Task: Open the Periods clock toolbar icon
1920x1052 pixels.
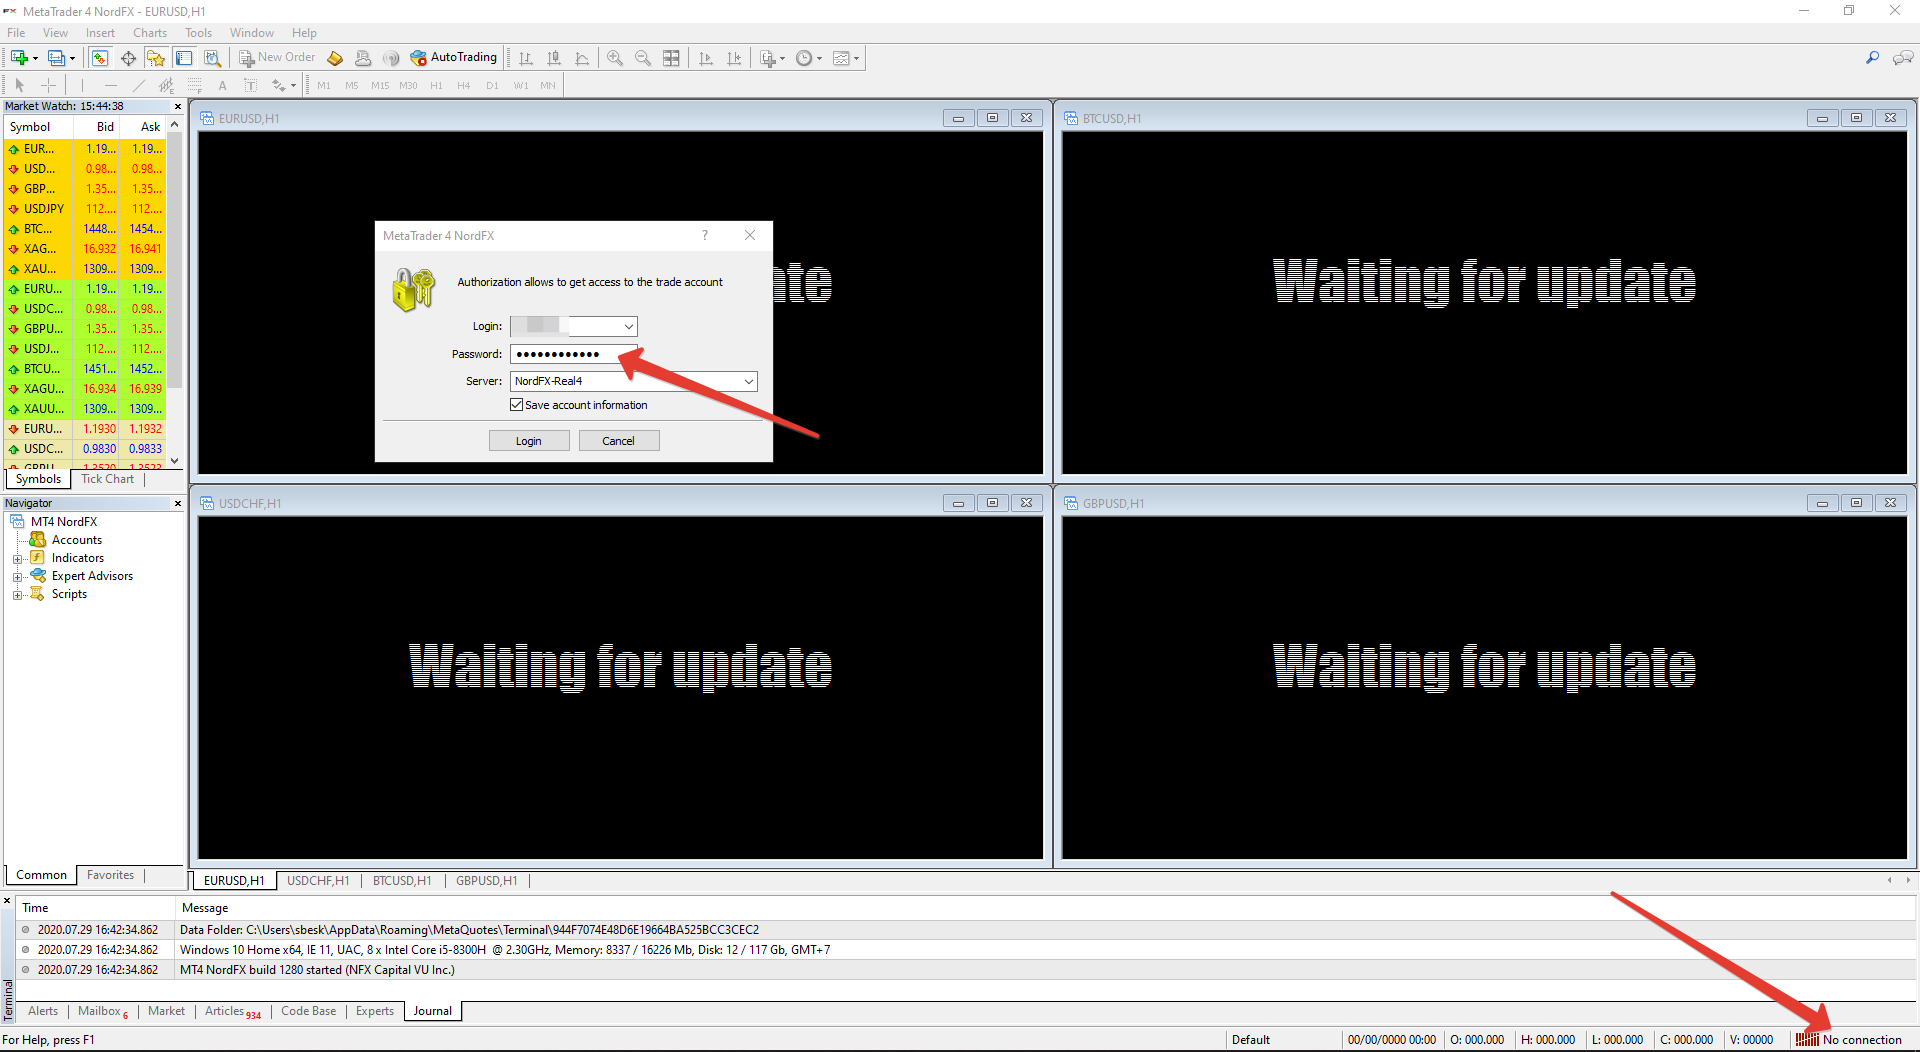Action: tap(804, 58)
